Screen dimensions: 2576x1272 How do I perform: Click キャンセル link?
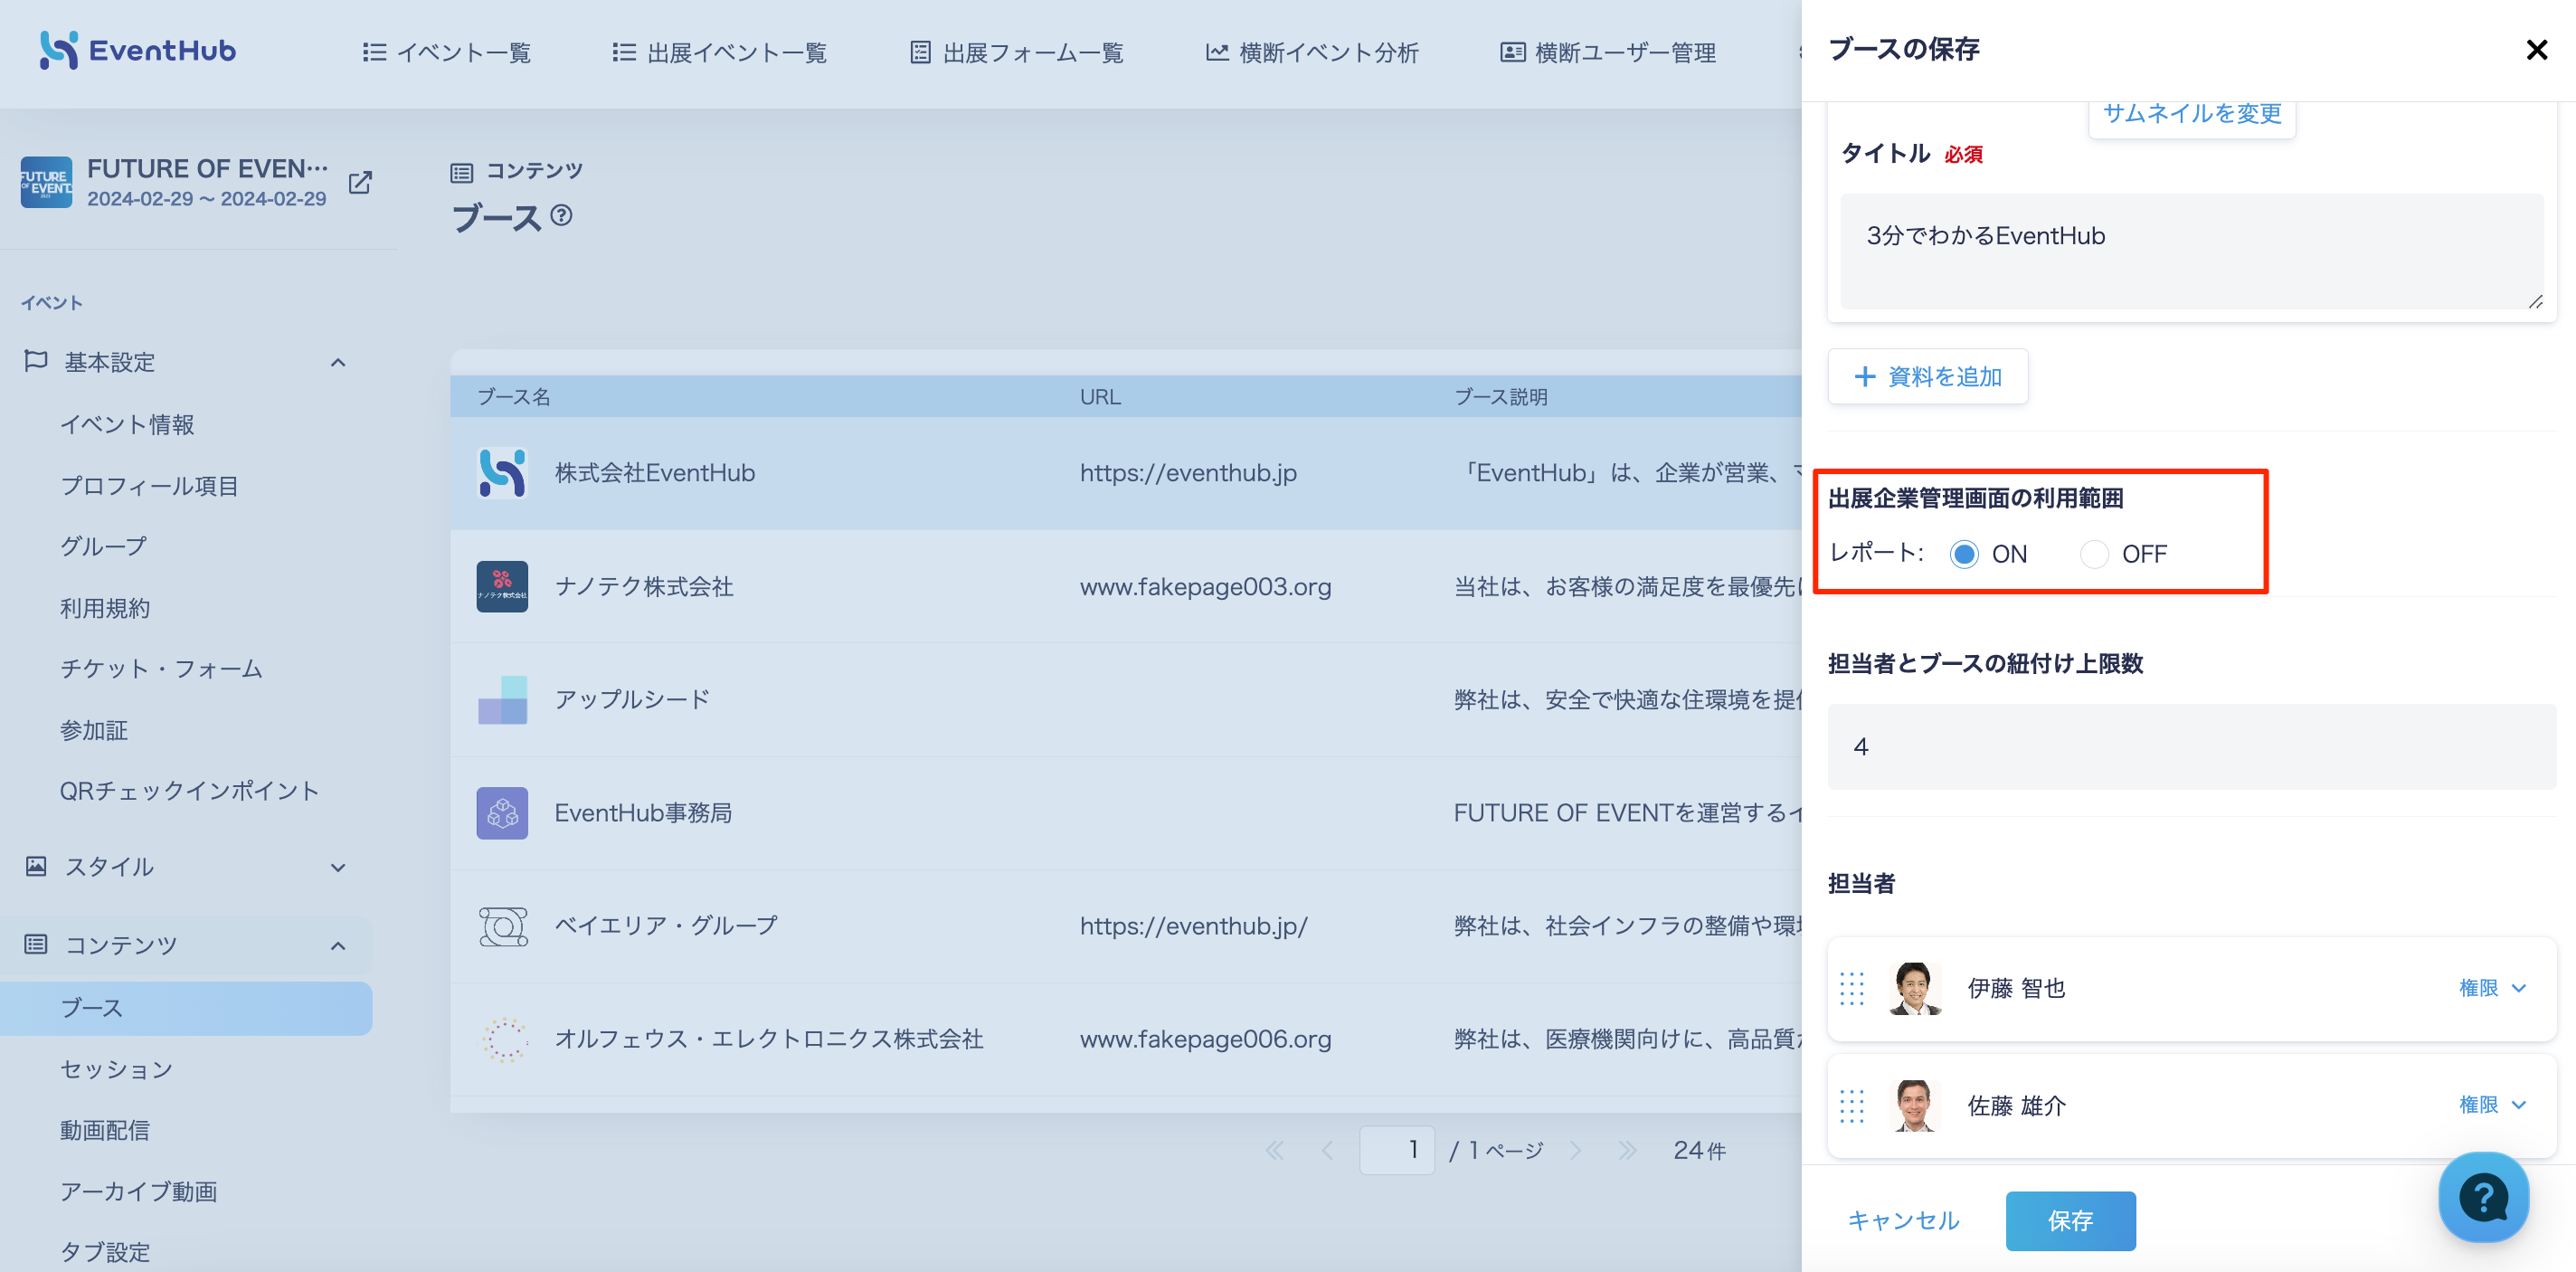pos(1903,1221)
